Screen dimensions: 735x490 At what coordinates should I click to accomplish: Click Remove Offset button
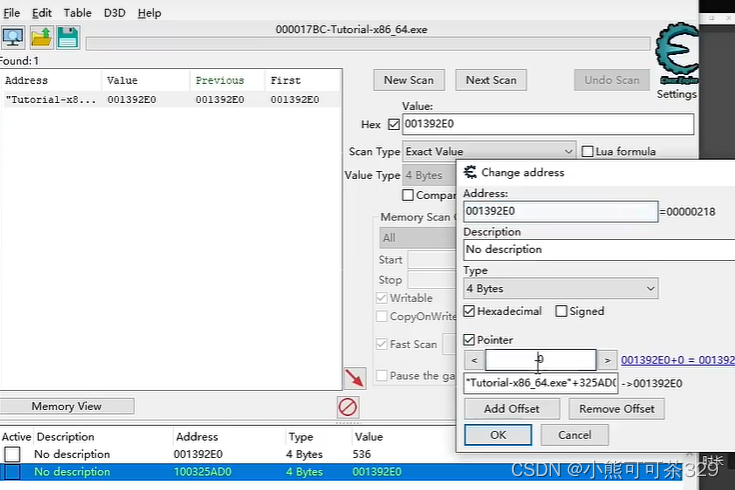[x=616, y=409]
